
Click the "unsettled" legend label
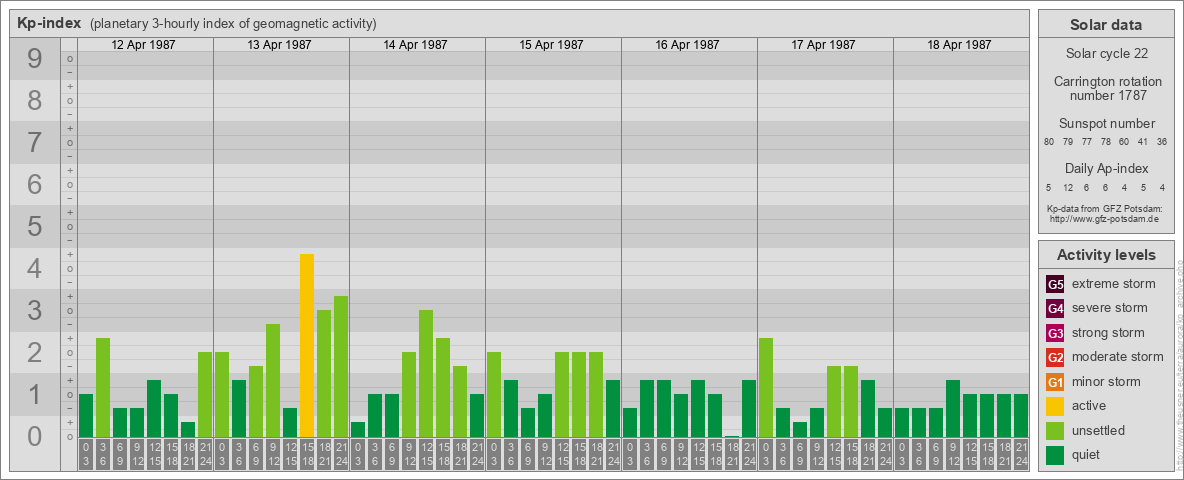click(x=1099, y=430)
